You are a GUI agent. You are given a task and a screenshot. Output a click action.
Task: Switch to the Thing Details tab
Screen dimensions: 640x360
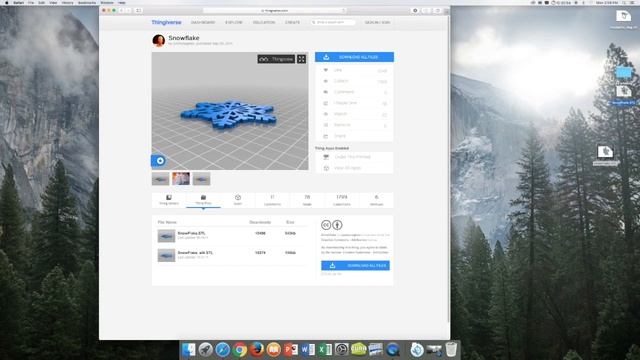click(169, 200)
